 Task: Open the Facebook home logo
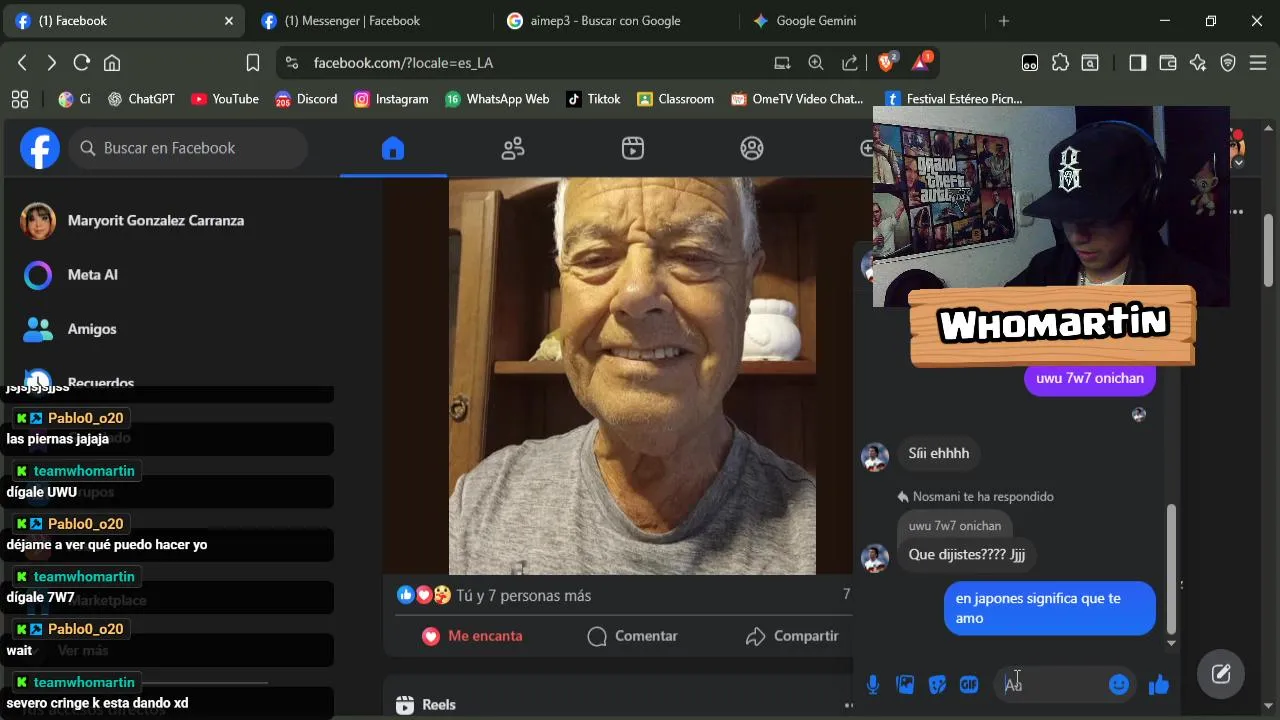[40, 148]
